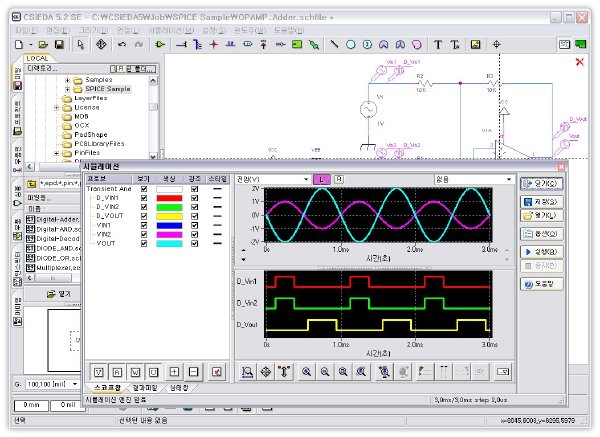Viewport: 600px width, 437px height.
Task: Toggle visibility checkbox for D_VIN1 probe
Action: click(x=144, y=198)
